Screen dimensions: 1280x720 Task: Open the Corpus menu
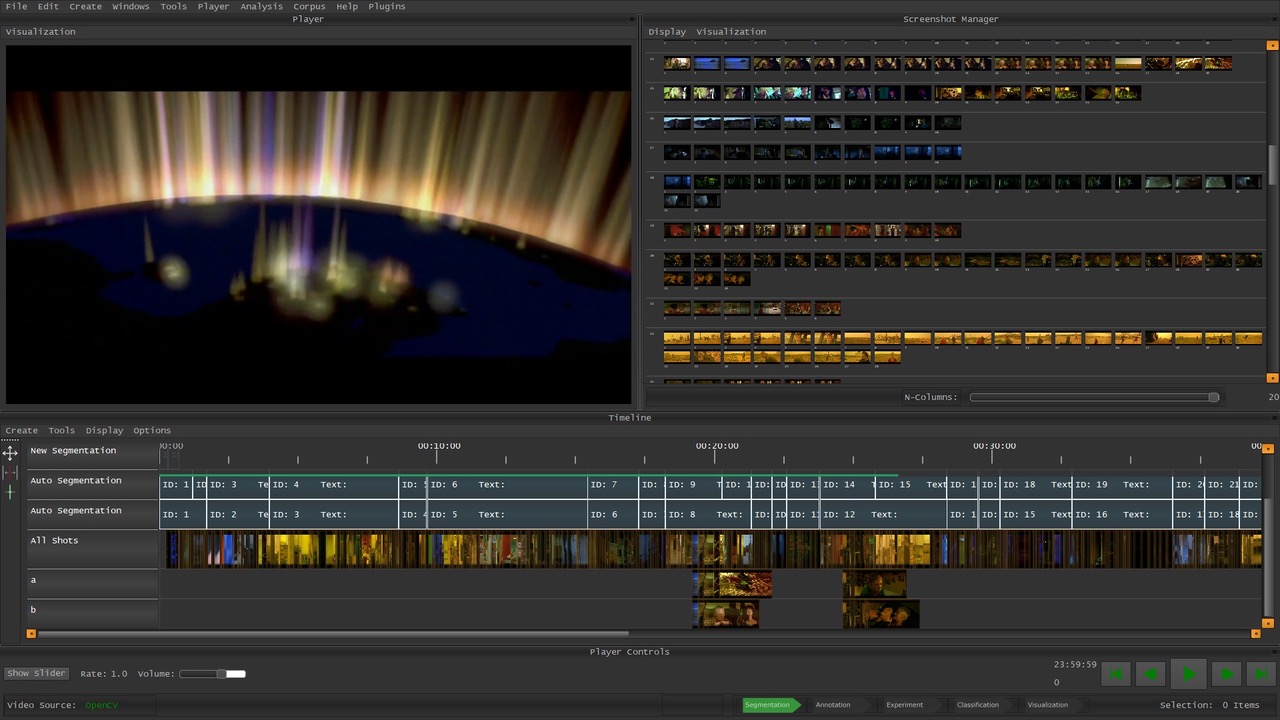pyautogui.click(x=309, y=6)
